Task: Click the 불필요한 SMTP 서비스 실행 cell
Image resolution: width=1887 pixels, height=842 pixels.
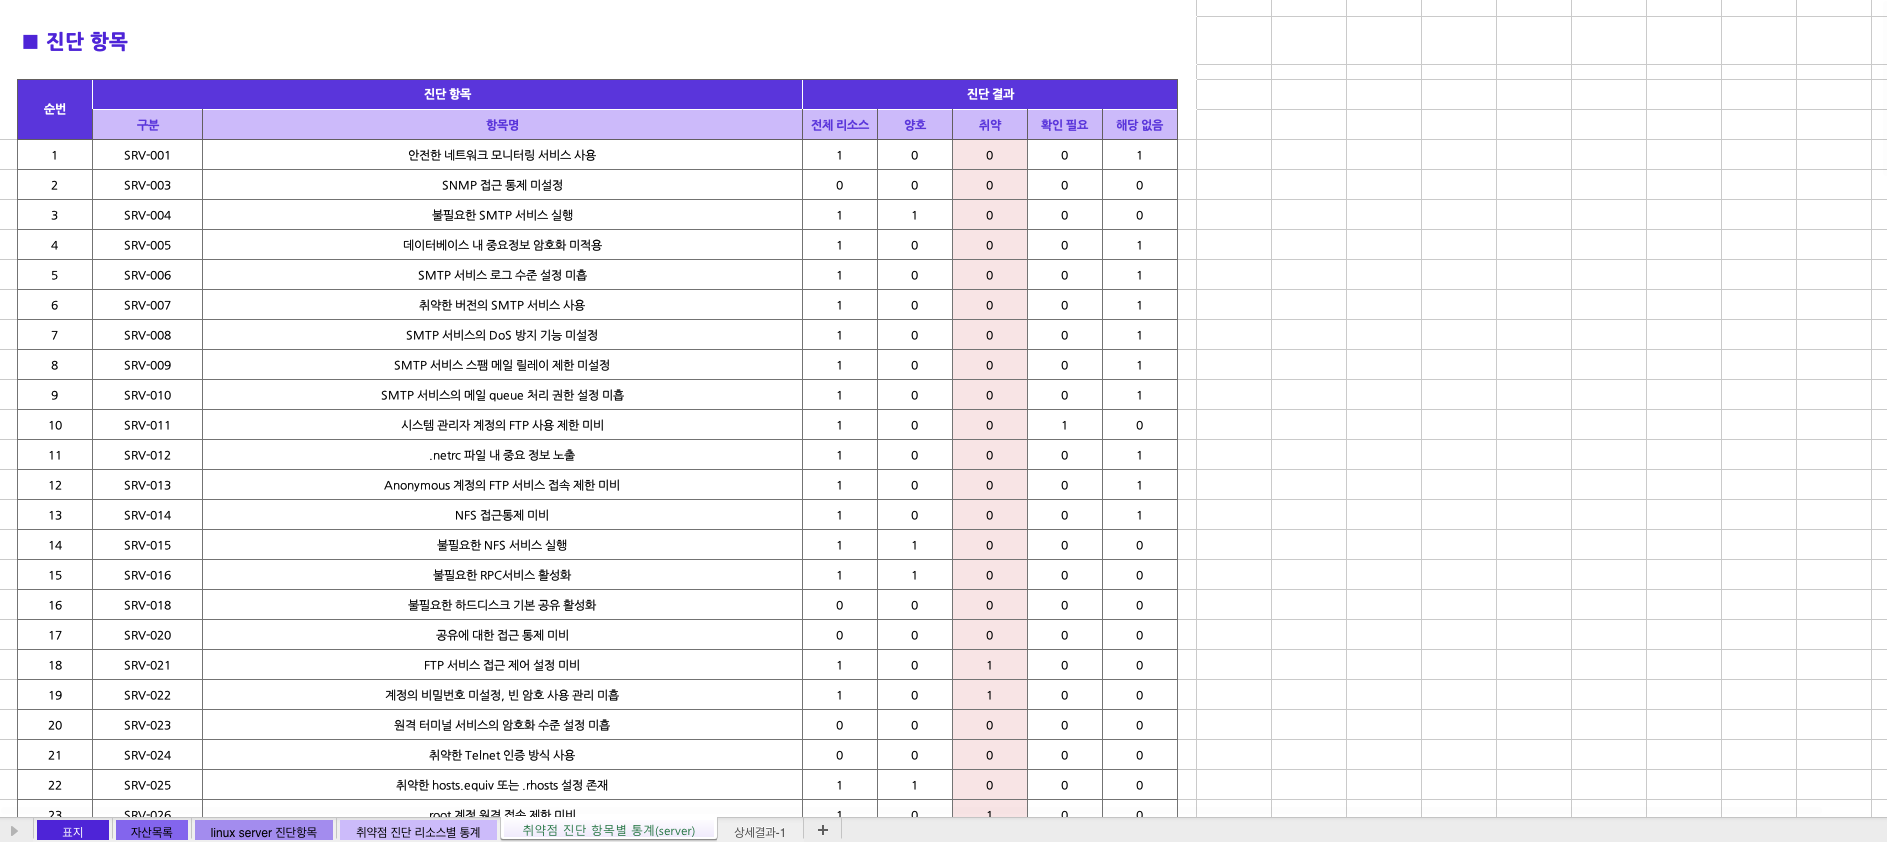Action: pyautogui.click(x=502, y=215)
